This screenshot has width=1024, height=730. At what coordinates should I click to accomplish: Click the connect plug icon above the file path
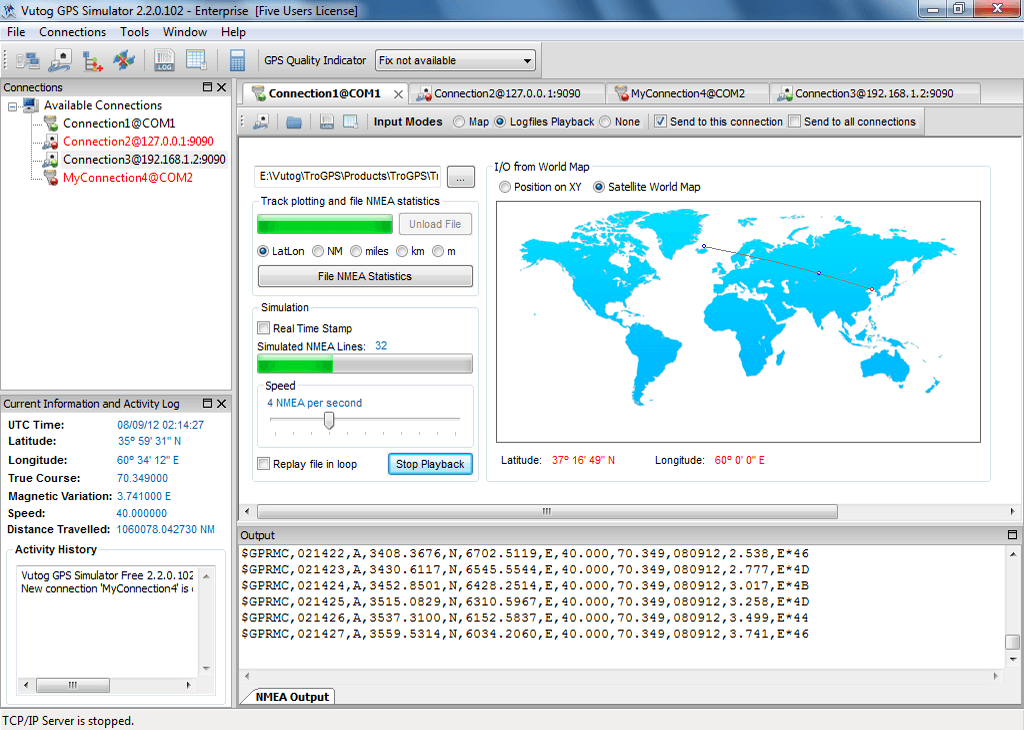tap(262, 122)
